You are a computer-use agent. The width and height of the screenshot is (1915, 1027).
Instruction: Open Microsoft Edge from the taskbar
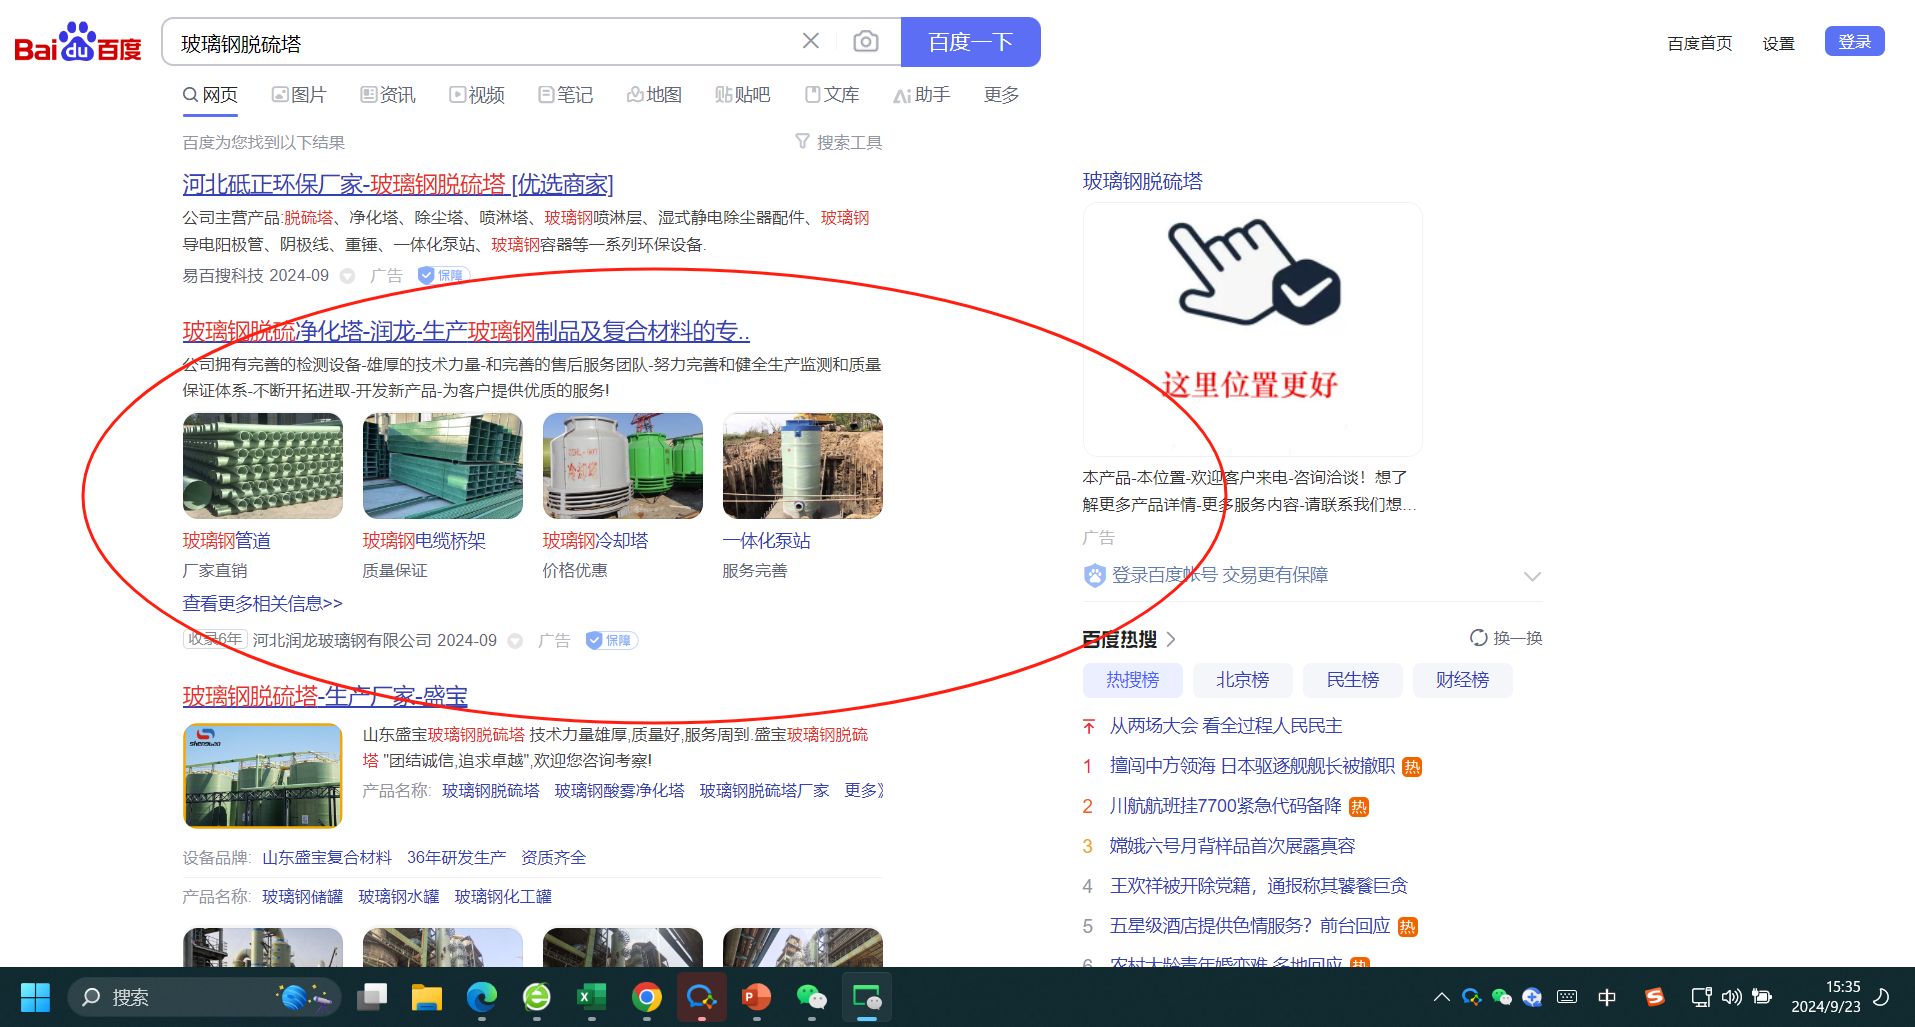[x=482, y=997]
